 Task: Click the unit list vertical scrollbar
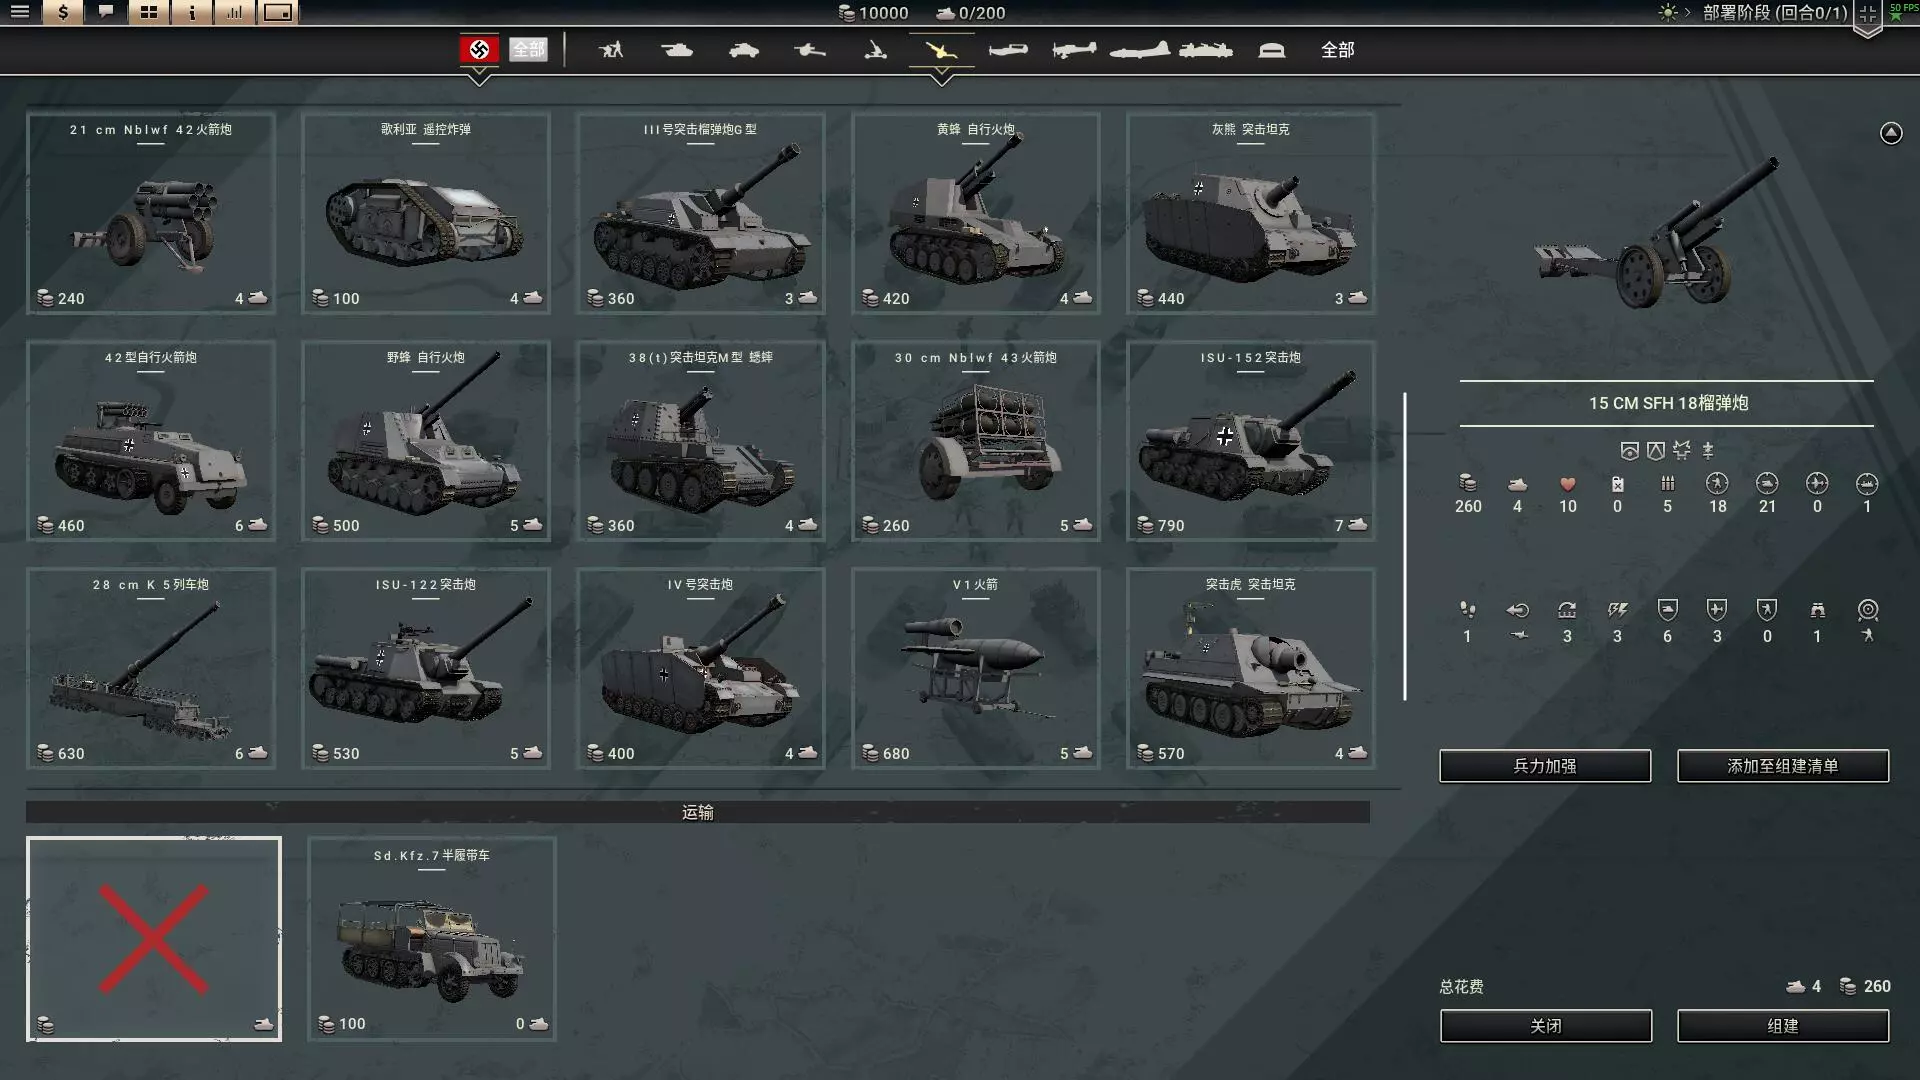(x=1405, y=546)
